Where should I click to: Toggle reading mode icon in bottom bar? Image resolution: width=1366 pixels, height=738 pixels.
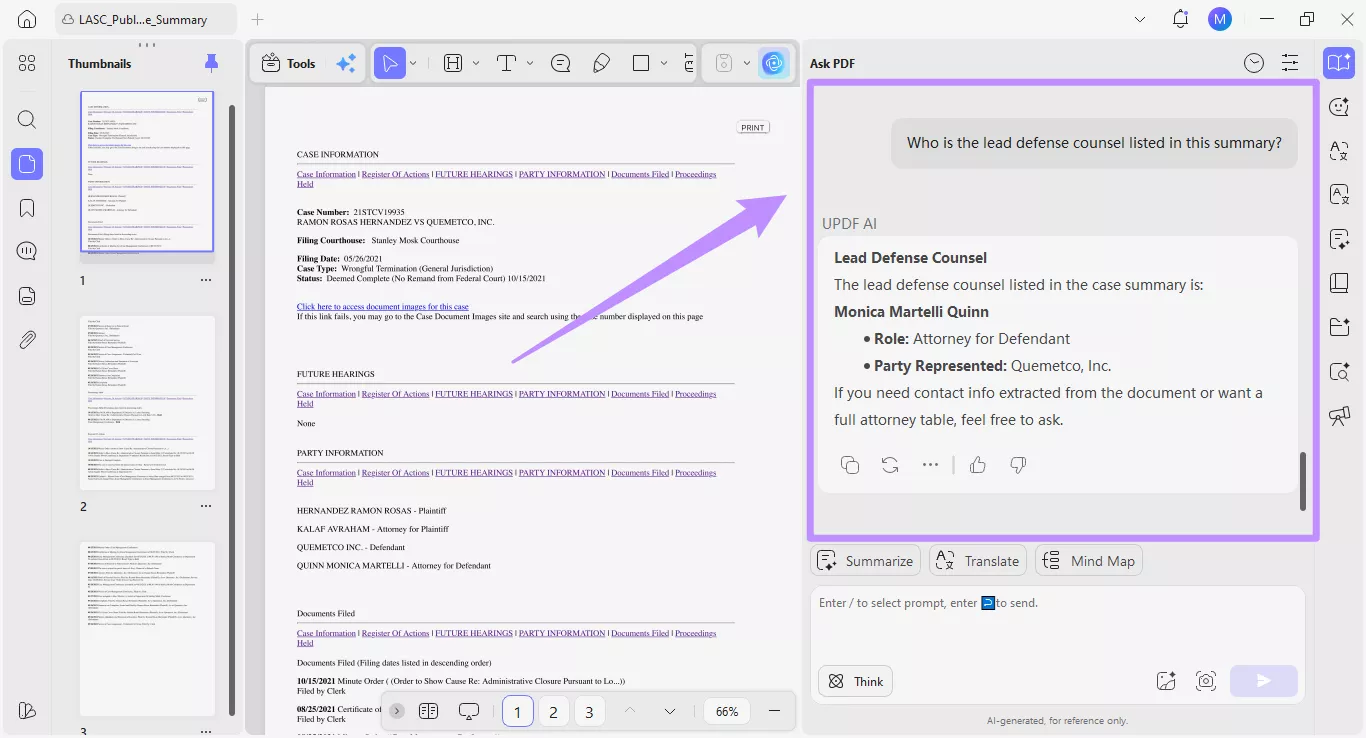coord(429,711)
